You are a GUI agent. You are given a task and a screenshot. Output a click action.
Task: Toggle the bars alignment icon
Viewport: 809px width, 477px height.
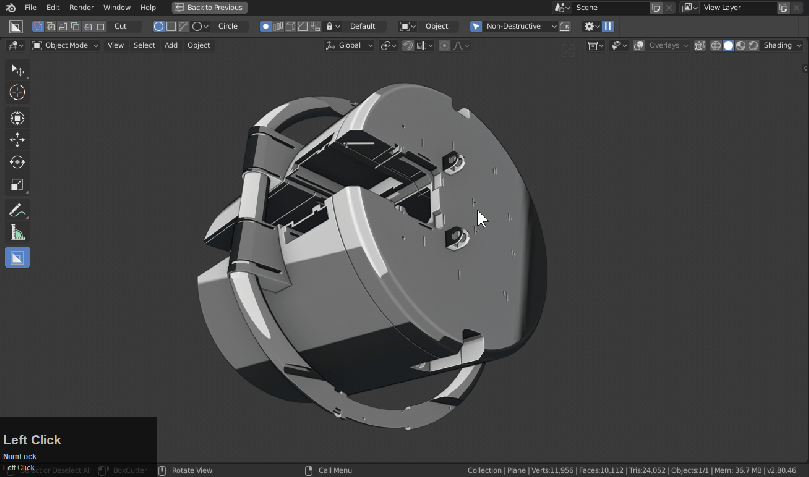point(278,26)
